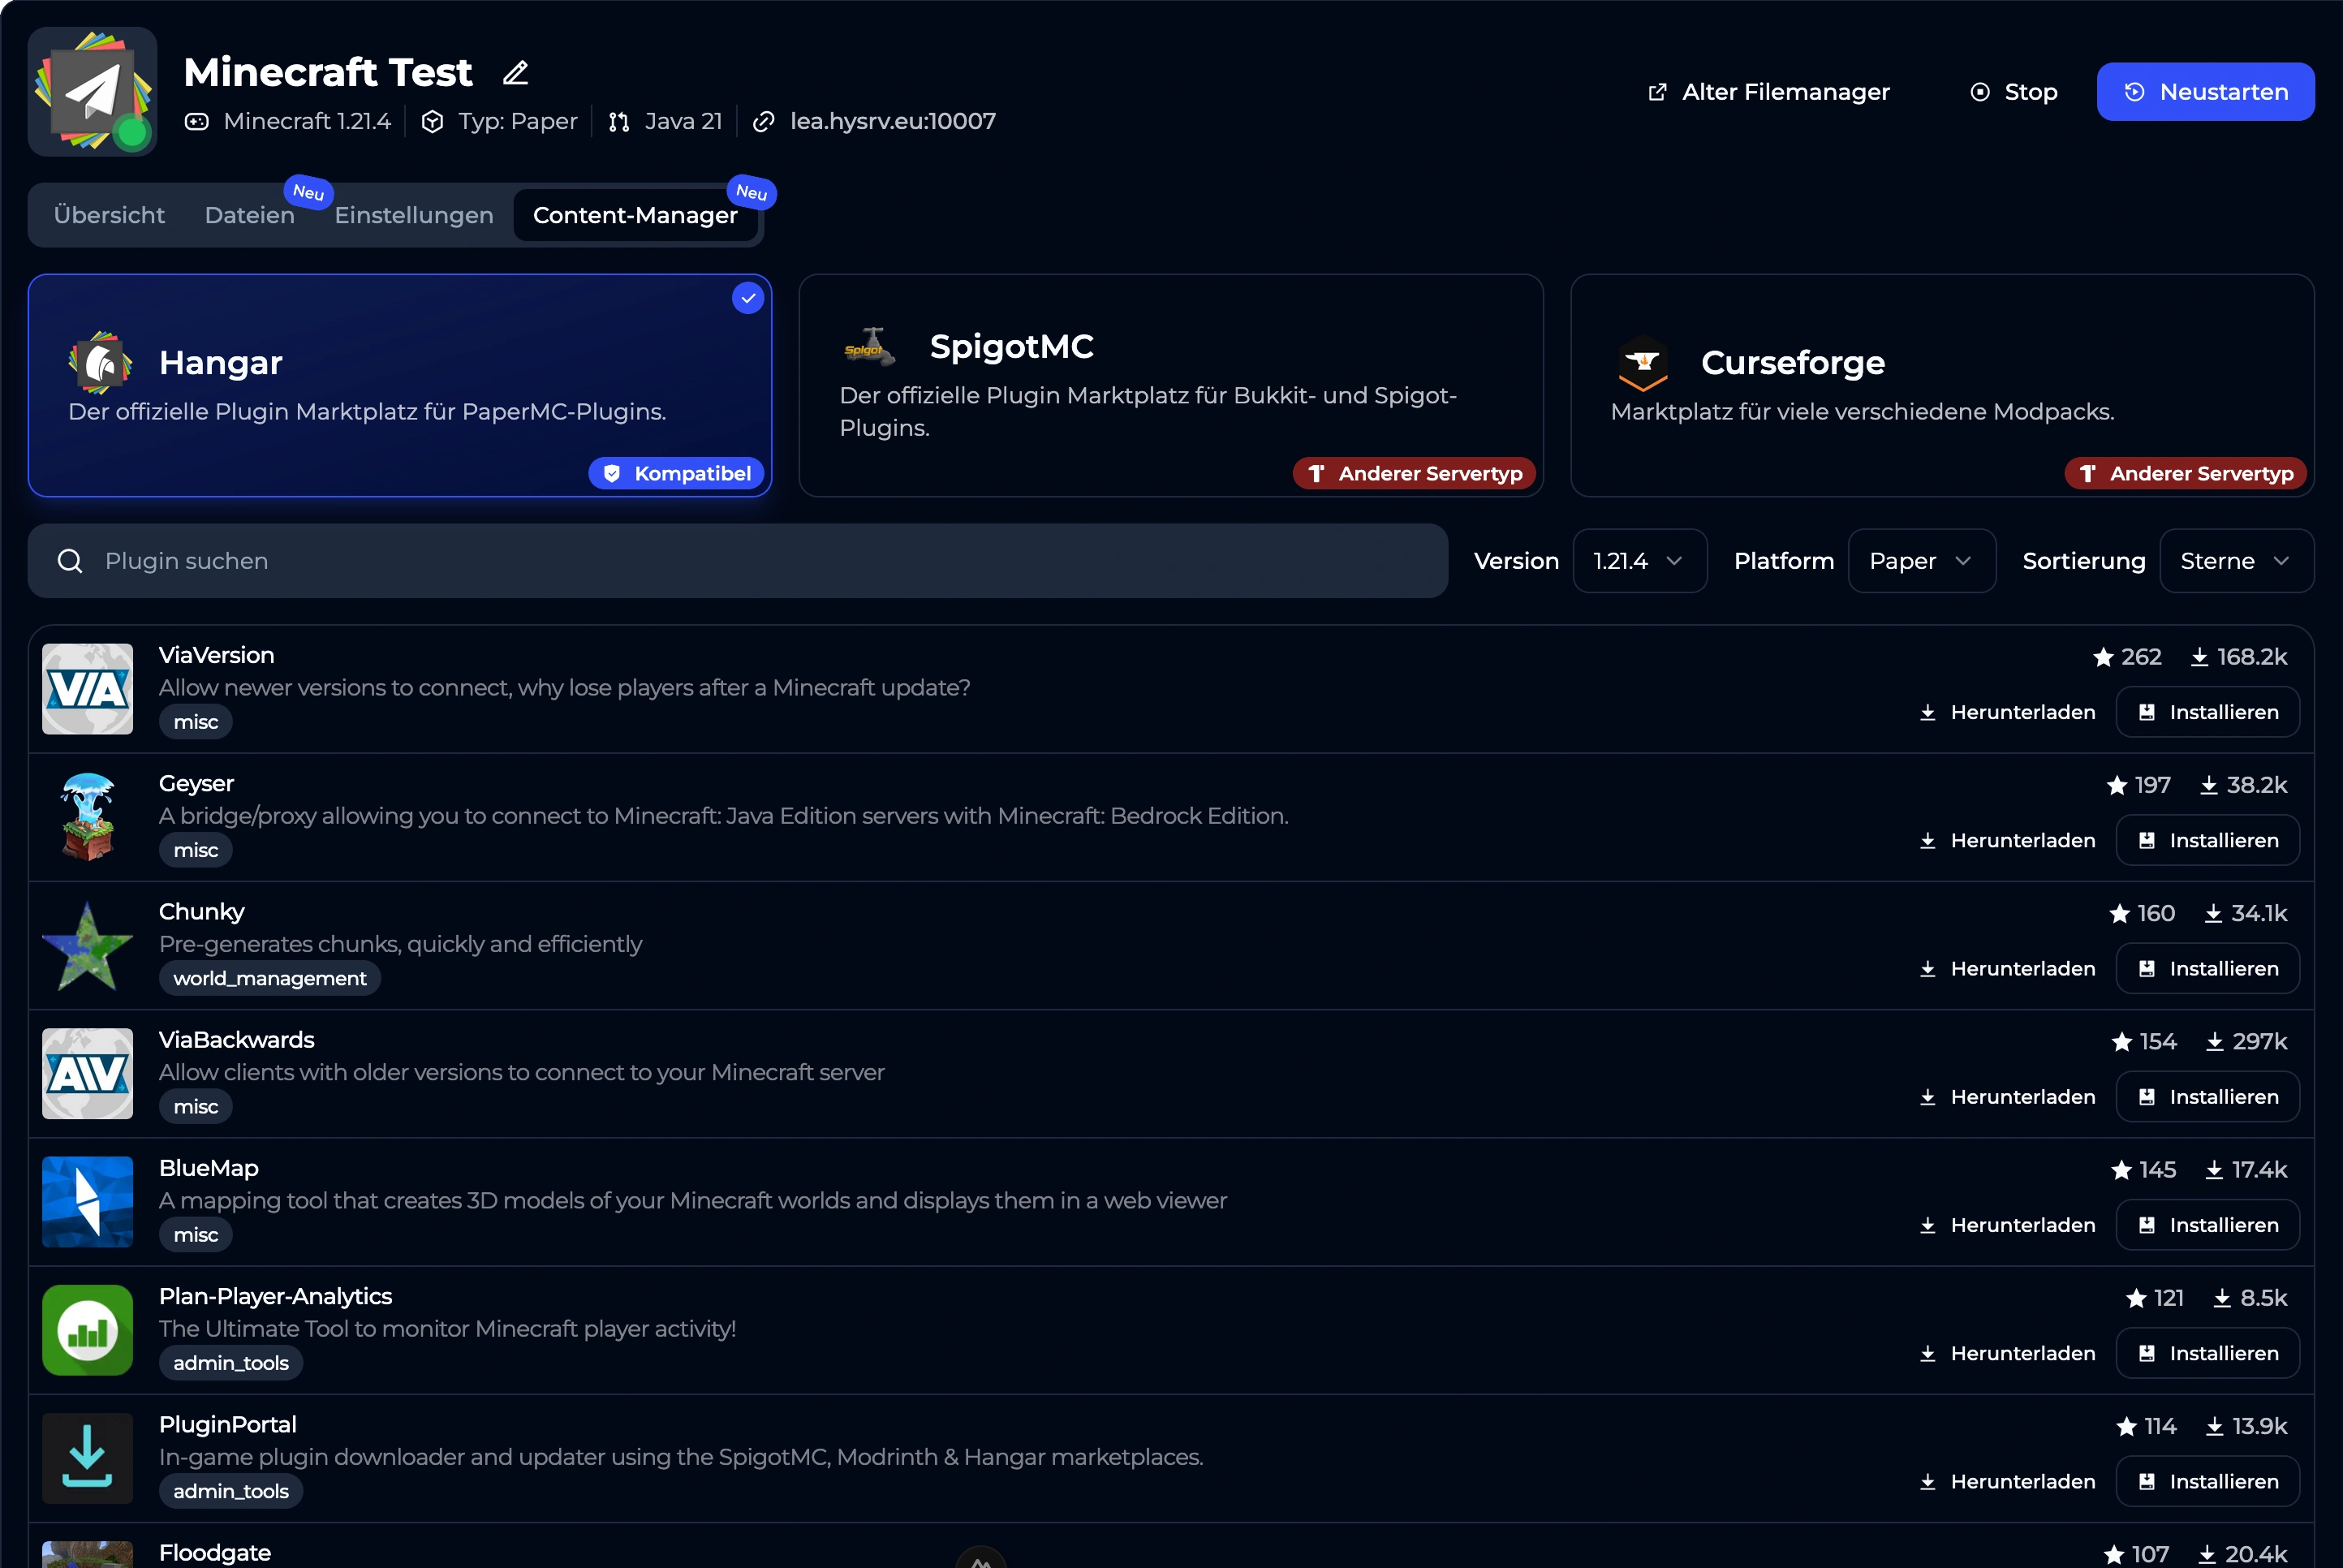Select the Hangar marketplace card
This screenshot has height=1568, width=2343.
pos(400,385)
